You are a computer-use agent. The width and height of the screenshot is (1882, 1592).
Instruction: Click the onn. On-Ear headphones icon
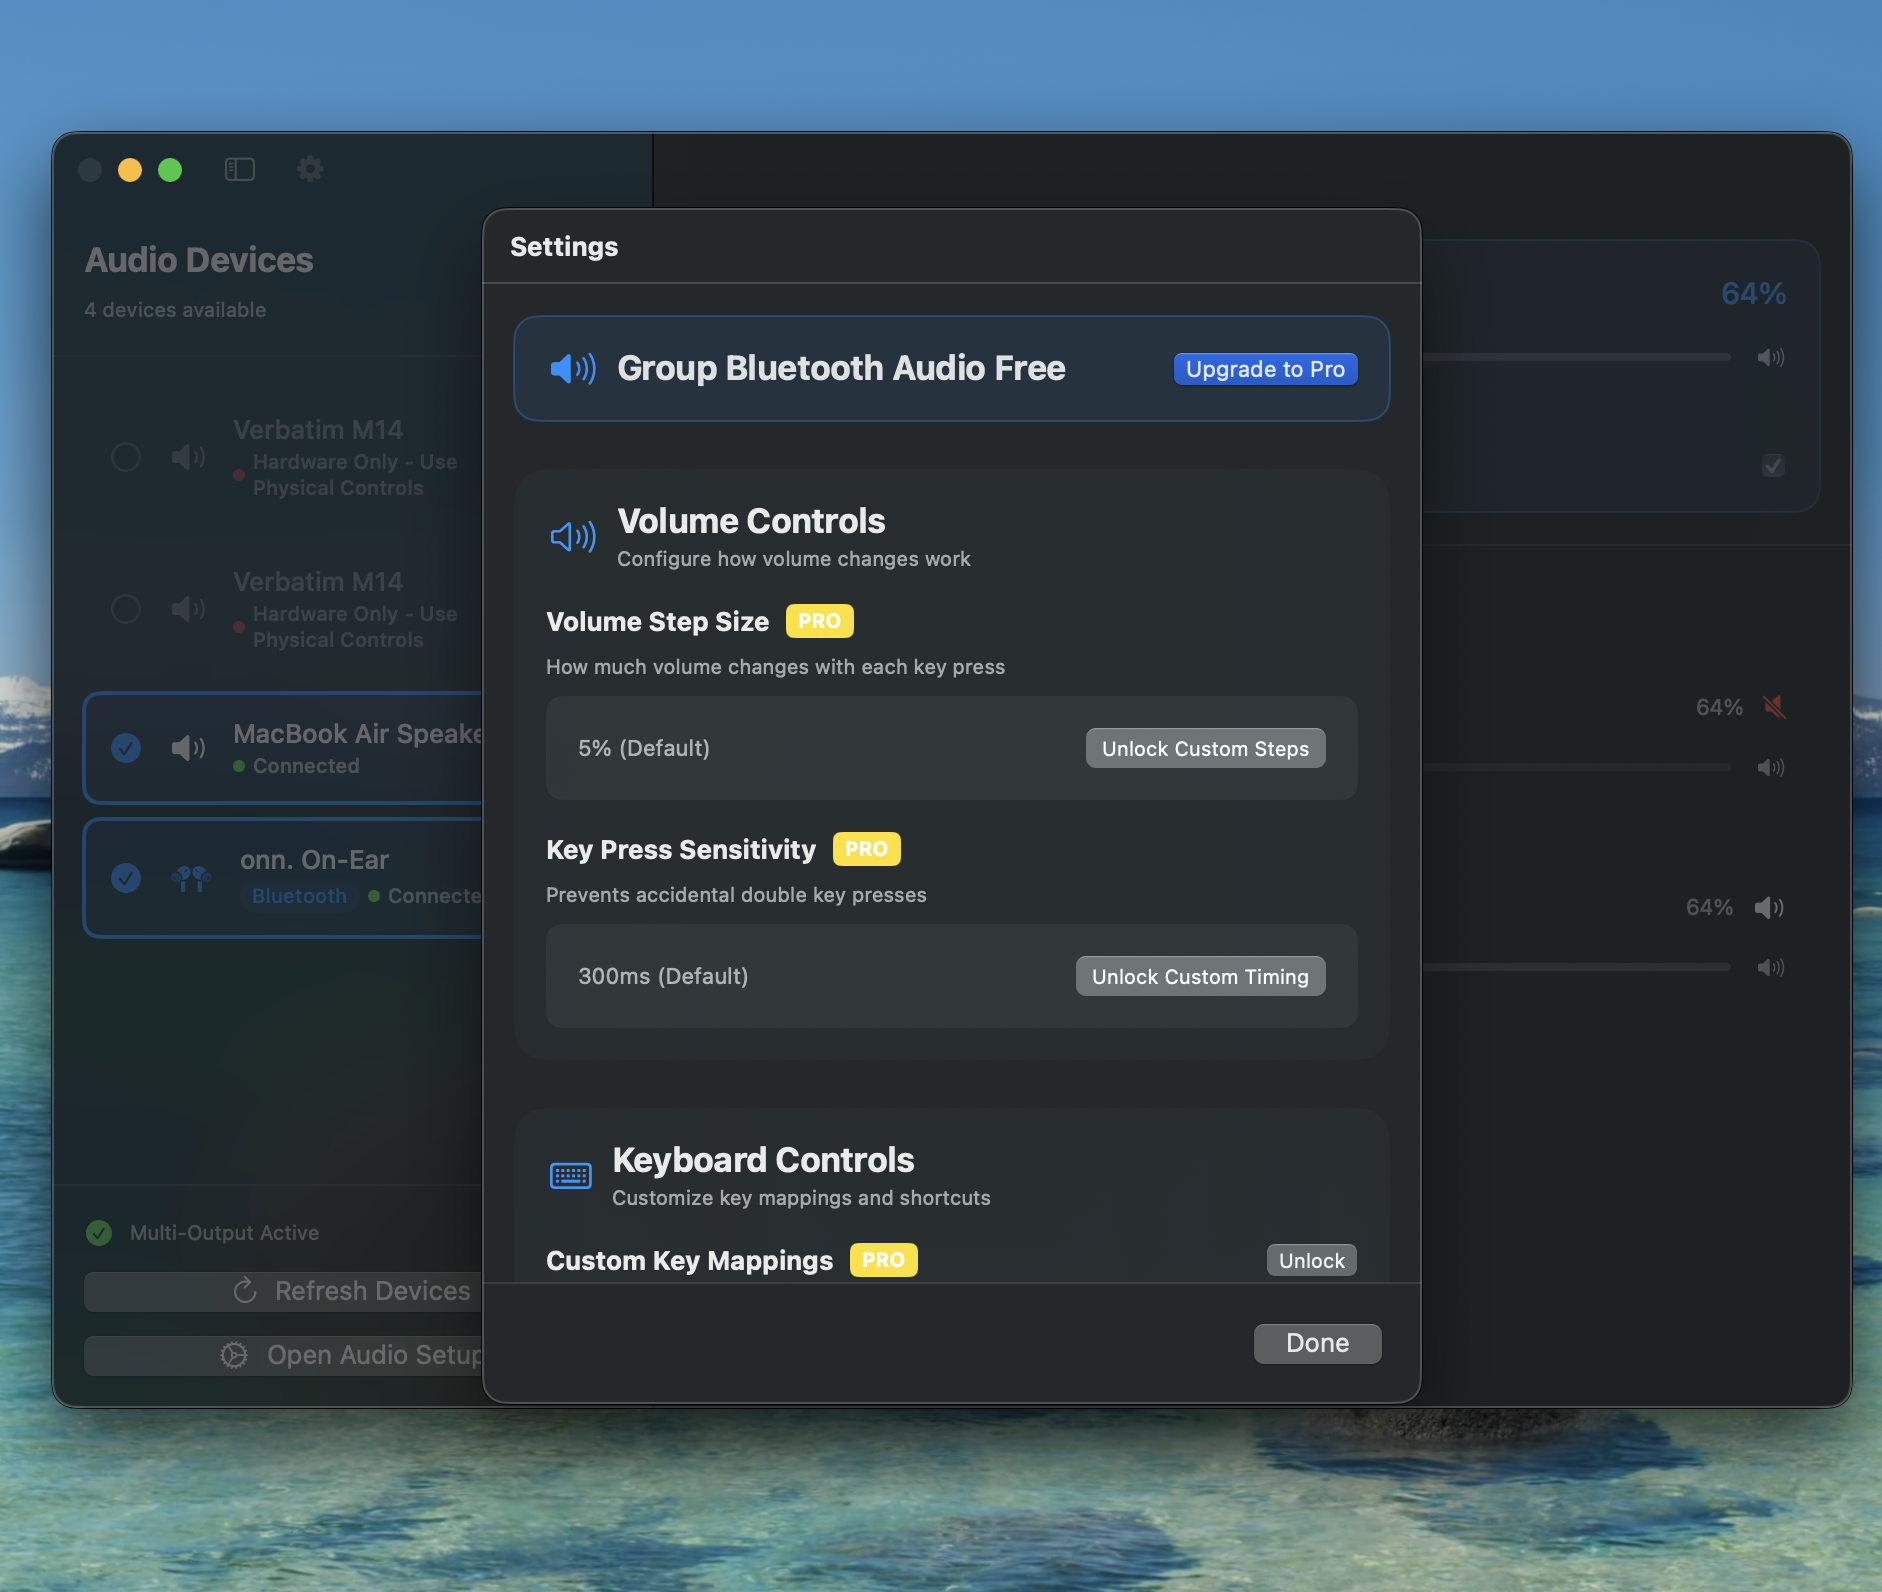pyautogui.click(x=190, y=878)
